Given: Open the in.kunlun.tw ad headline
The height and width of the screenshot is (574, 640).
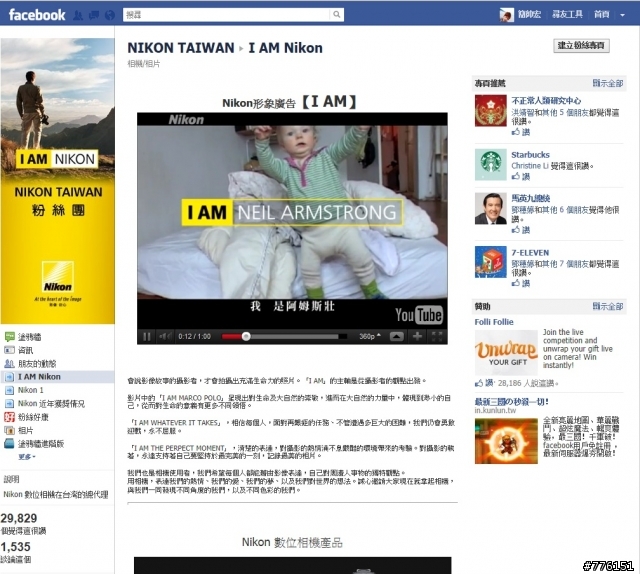Looking at the screenshot, I should tap(511, 402).
